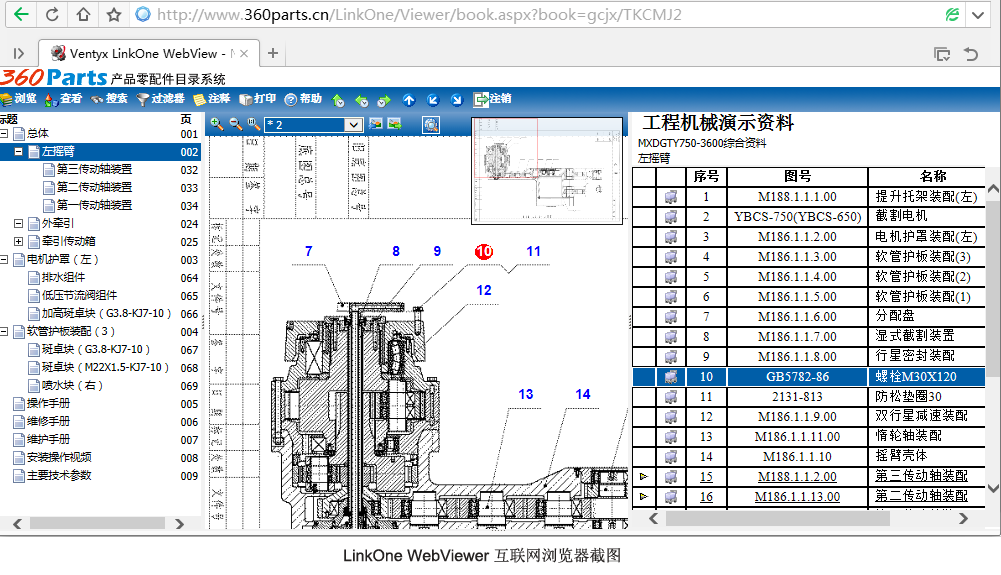The width and height of the screenshot is (1001, 575).
Task: Expand the 牵引传动箱 tree node
Action: pyautogui.click(x=19, y=241)
